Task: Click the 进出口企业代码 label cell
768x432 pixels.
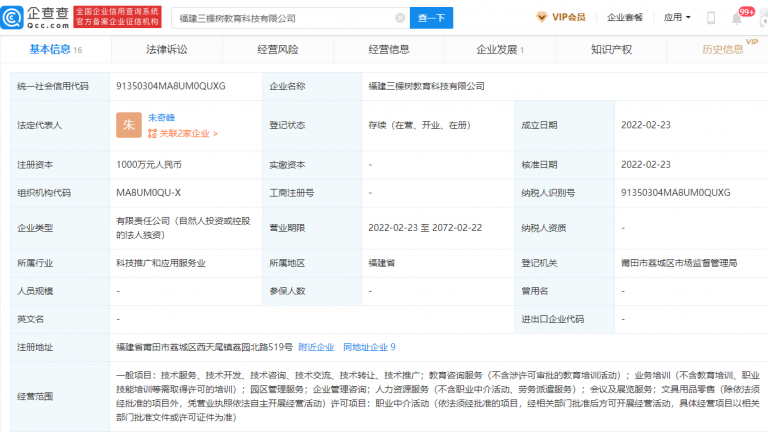Action: pos(564,319)
